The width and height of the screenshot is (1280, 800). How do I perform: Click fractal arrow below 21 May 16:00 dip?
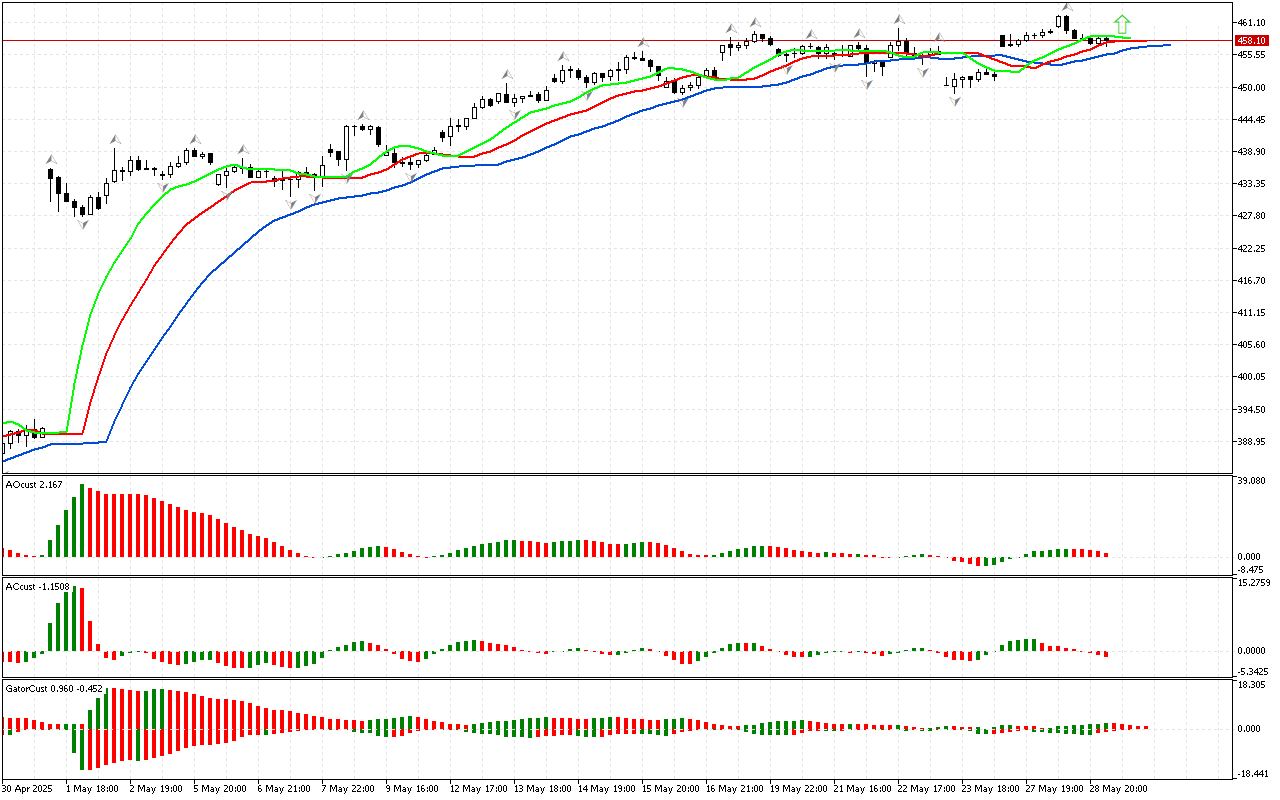pos(867,85)
